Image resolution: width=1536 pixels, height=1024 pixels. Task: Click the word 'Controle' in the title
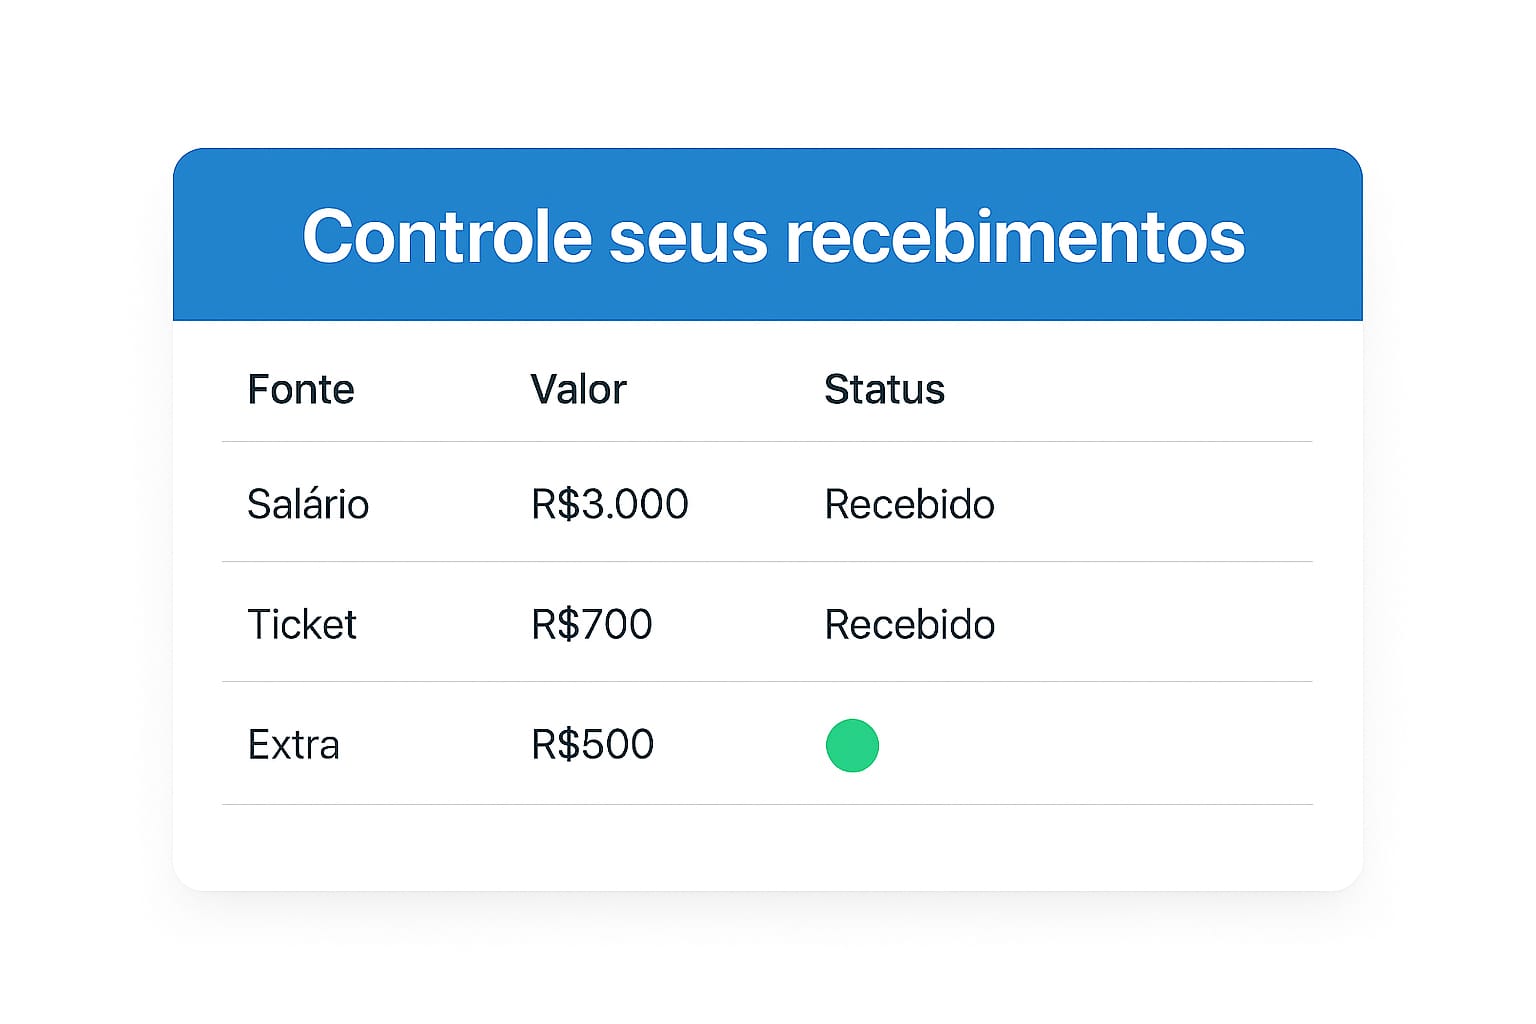tap(447, 237)
